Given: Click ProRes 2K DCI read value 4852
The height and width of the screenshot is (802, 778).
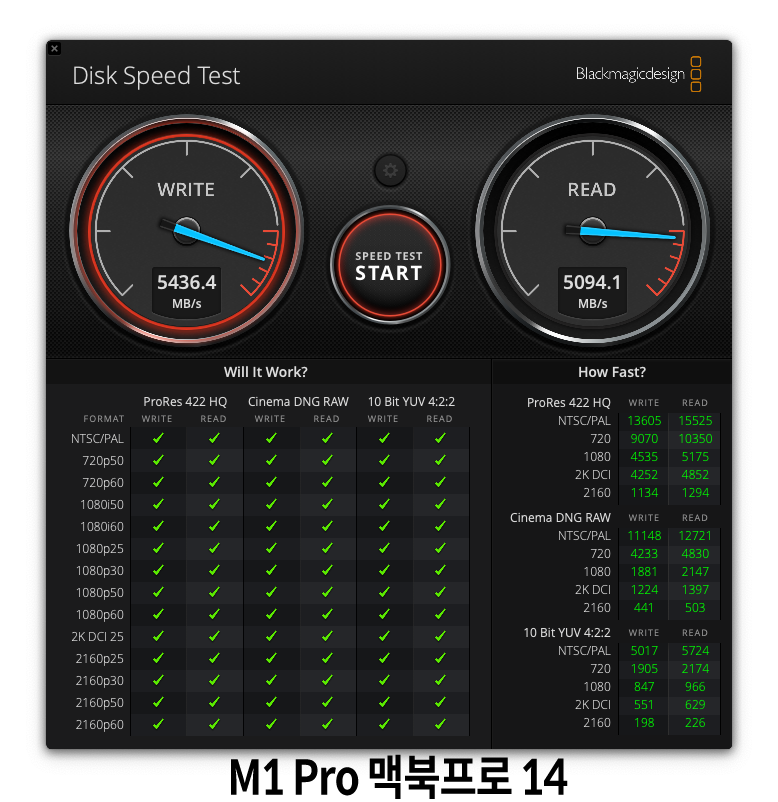Looking at the screenshot, I should [x=695, y=474].
